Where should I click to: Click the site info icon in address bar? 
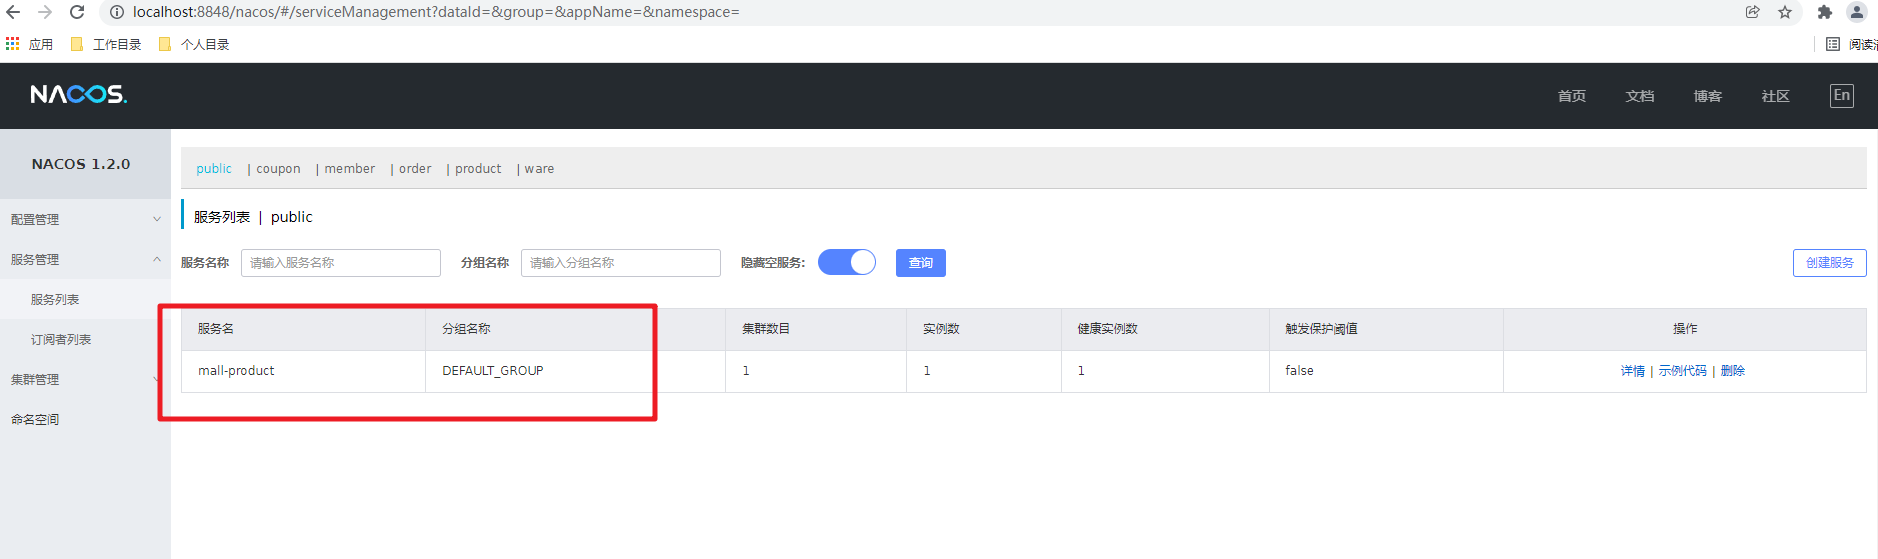[116, 12]
